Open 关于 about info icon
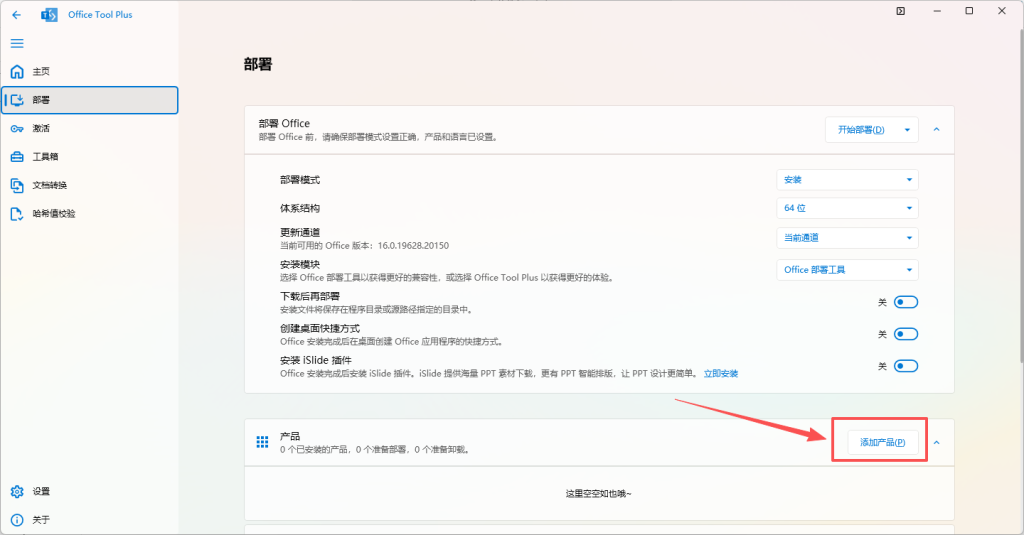The image size is (1024, 535). [x=17, y=520]
